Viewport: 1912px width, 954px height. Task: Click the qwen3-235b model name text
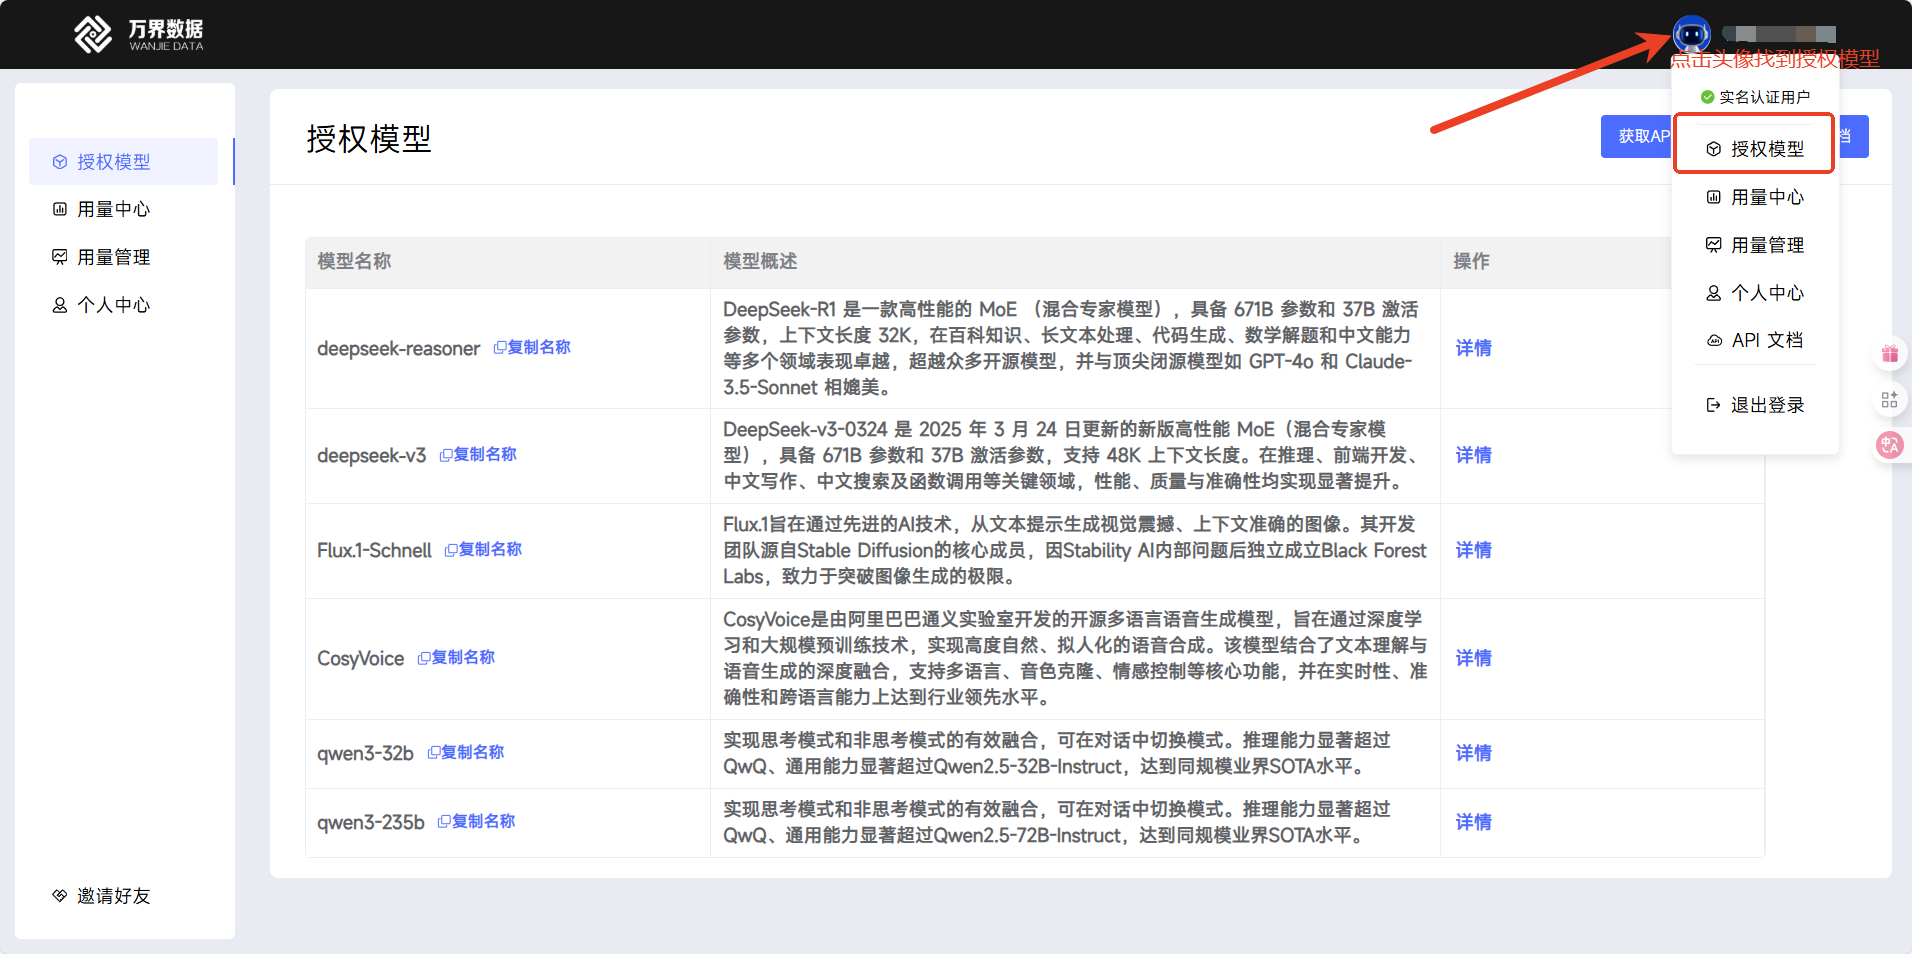tap(371, 823)
